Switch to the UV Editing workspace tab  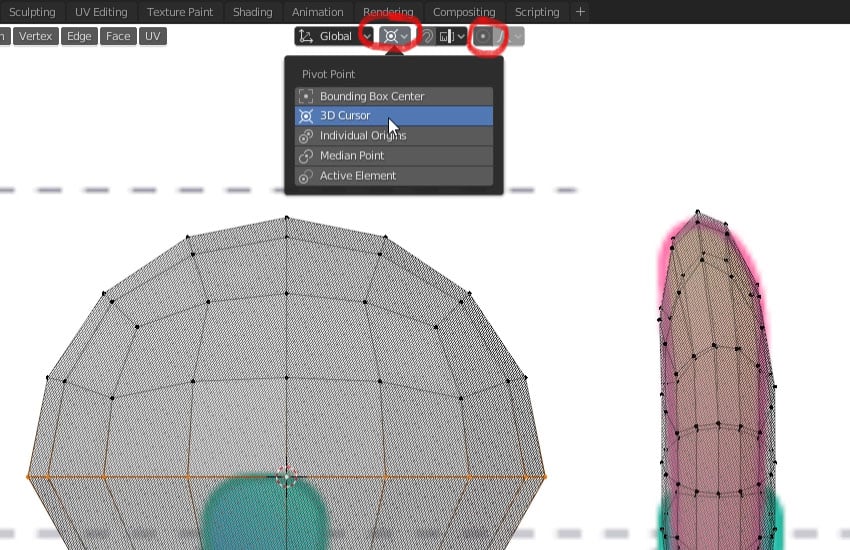point(101,12)
